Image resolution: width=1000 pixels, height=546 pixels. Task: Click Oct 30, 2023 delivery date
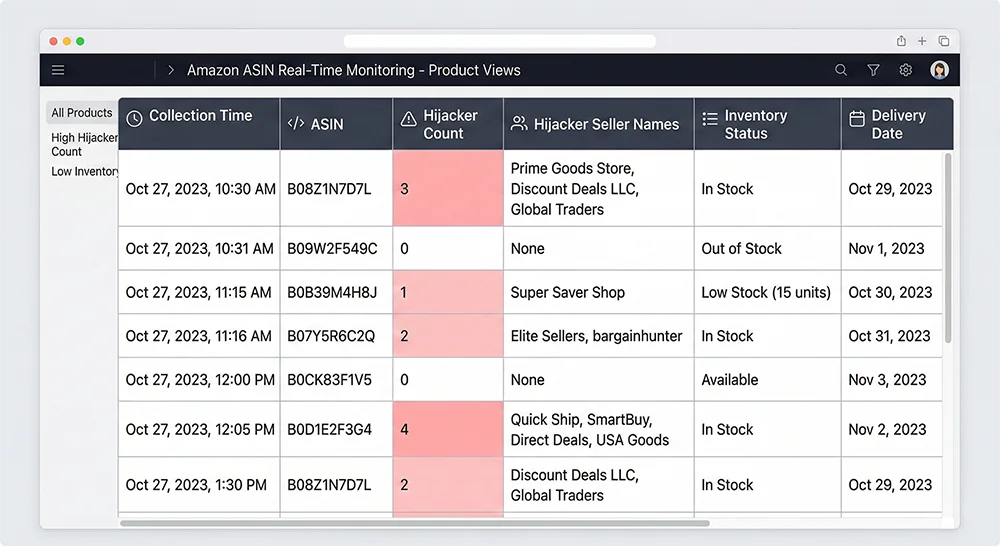[x=892, y=292]
